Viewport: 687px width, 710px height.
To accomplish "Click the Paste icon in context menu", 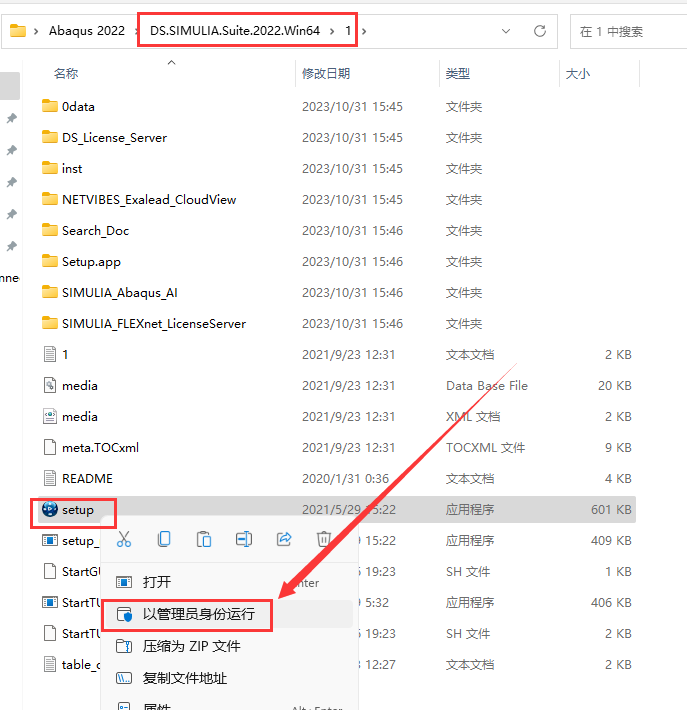I will click(204, 539).
